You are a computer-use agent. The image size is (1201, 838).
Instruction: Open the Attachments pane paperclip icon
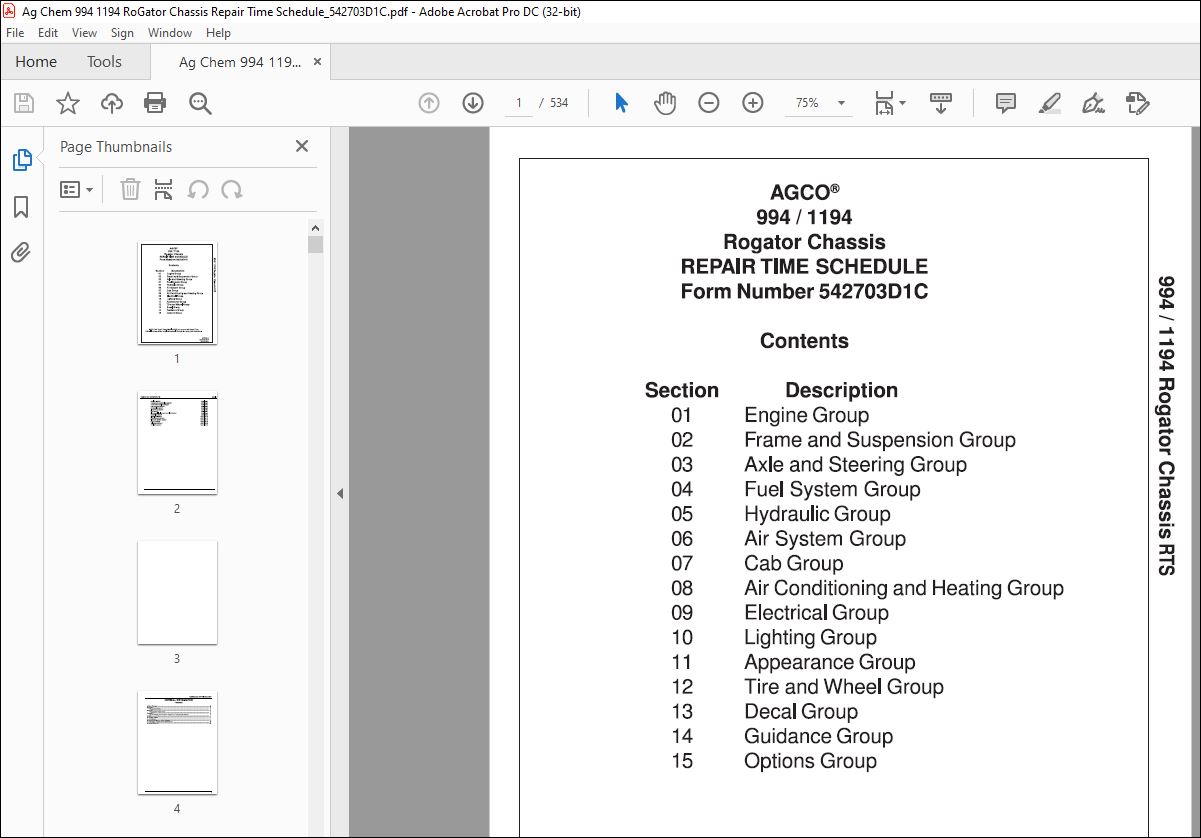tap(21, 252)
